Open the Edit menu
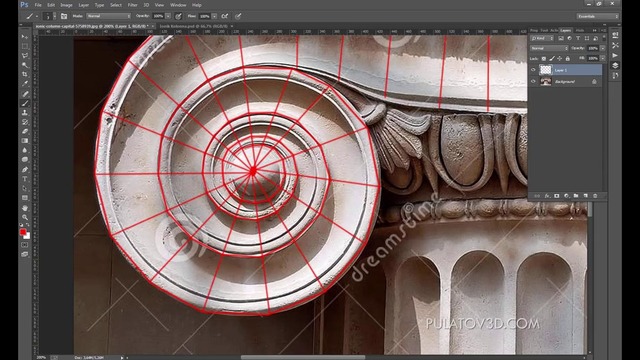The image size is (640, 360). tap(51, 5)
